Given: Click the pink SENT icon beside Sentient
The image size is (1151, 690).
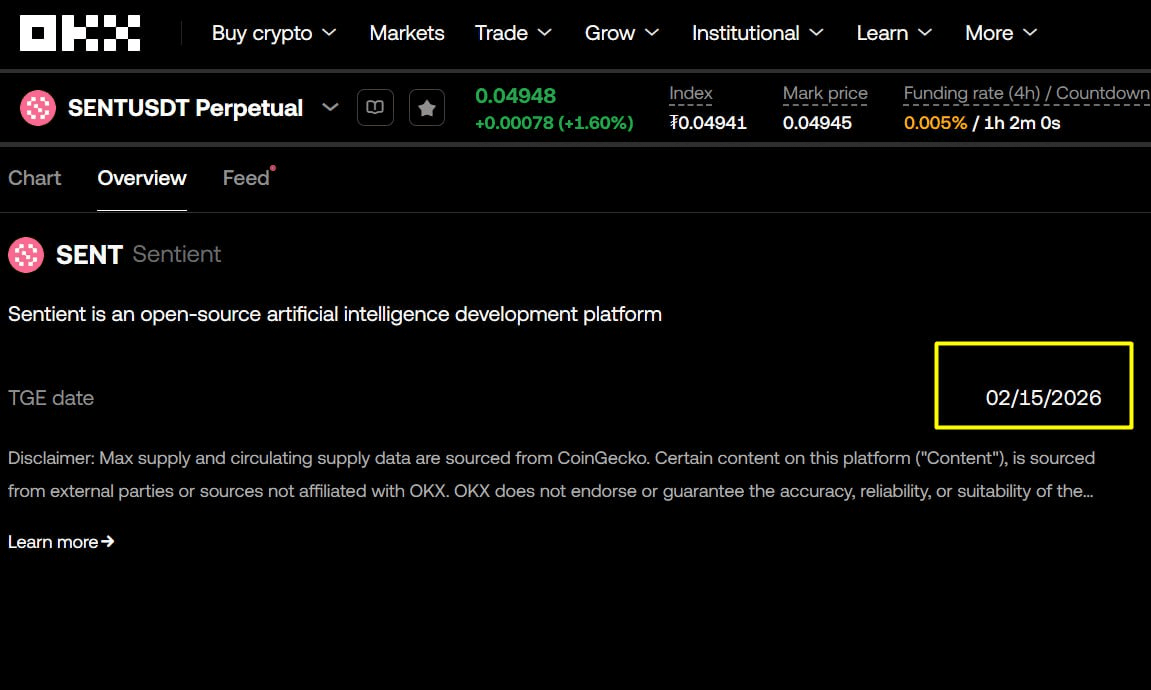Looking at the screenshot, I should [x=26, y=255].
